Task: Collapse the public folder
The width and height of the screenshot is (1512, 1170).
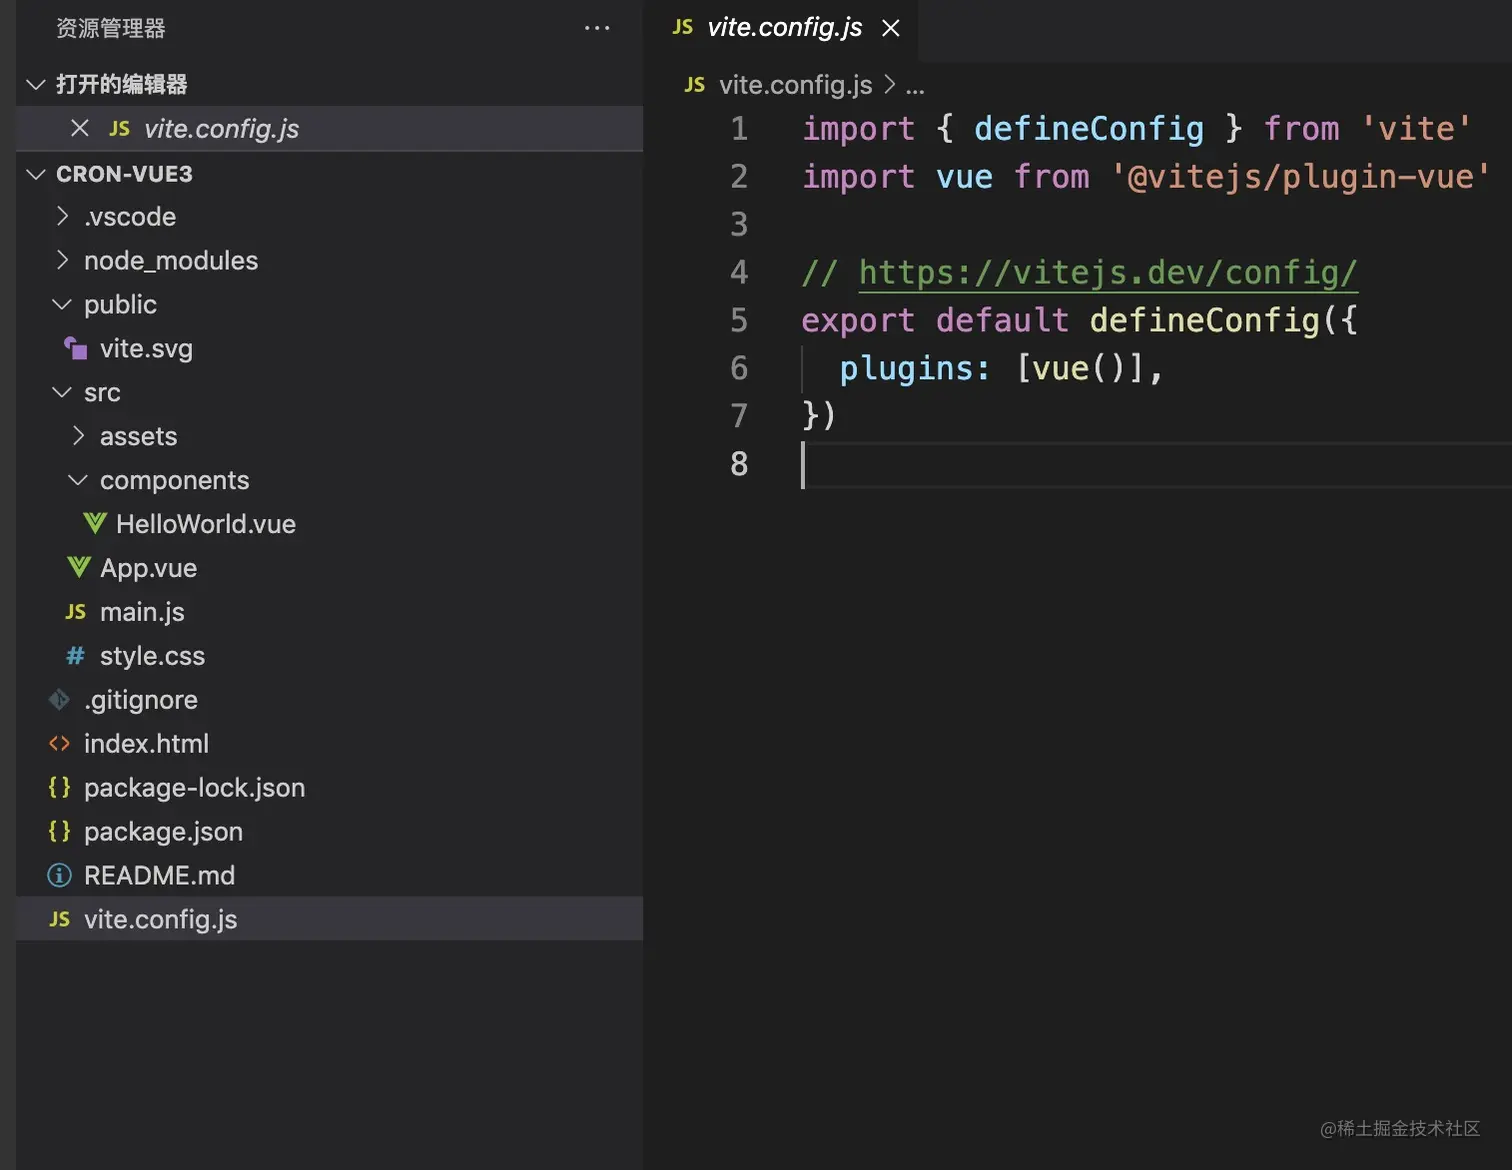Action: [62, 304]
